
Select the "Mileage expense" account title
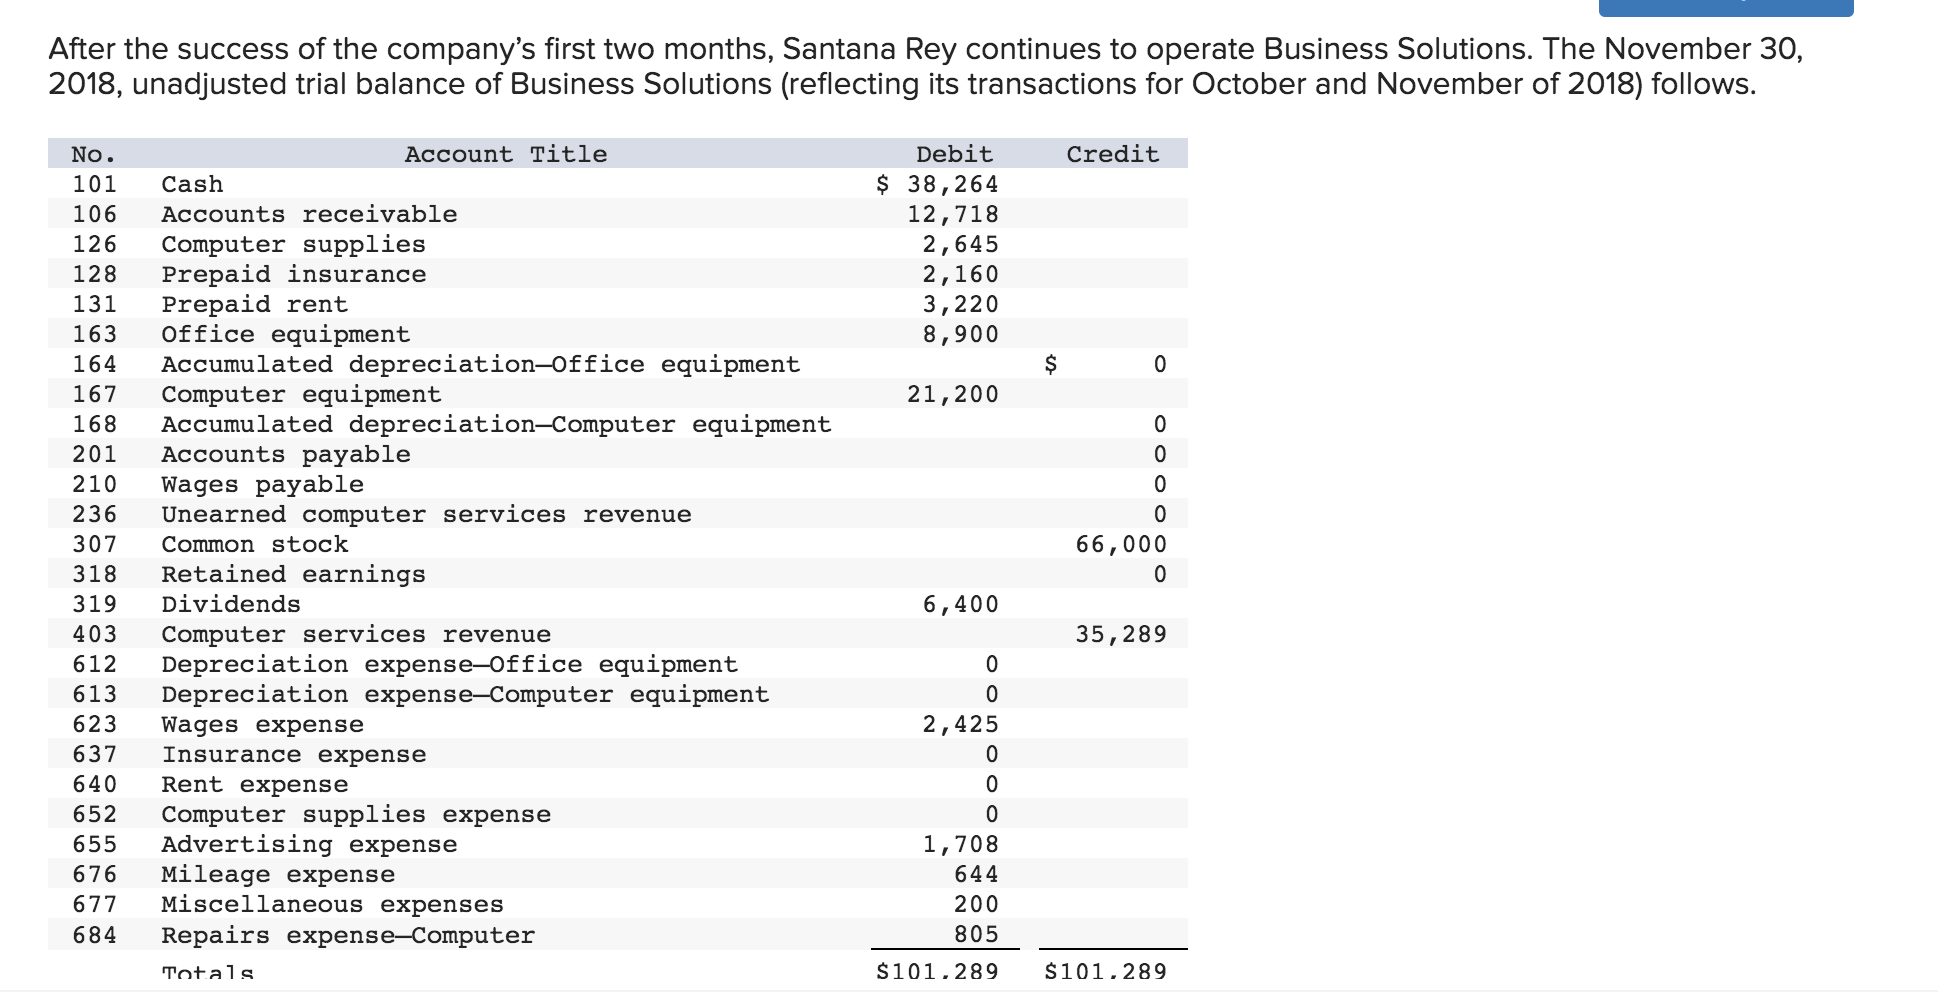[278, 874]
